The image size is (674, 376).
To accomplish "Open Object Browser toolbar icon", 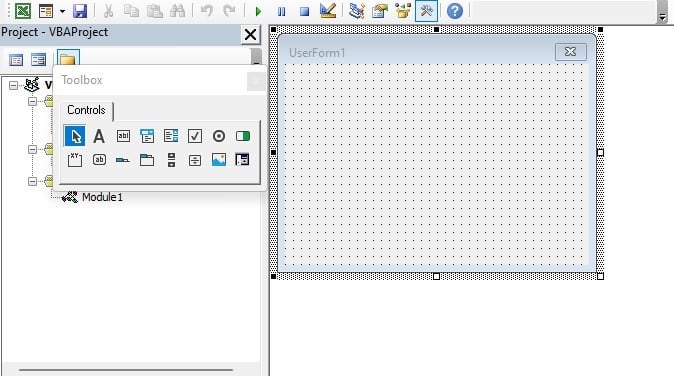I will coord(403,11).
